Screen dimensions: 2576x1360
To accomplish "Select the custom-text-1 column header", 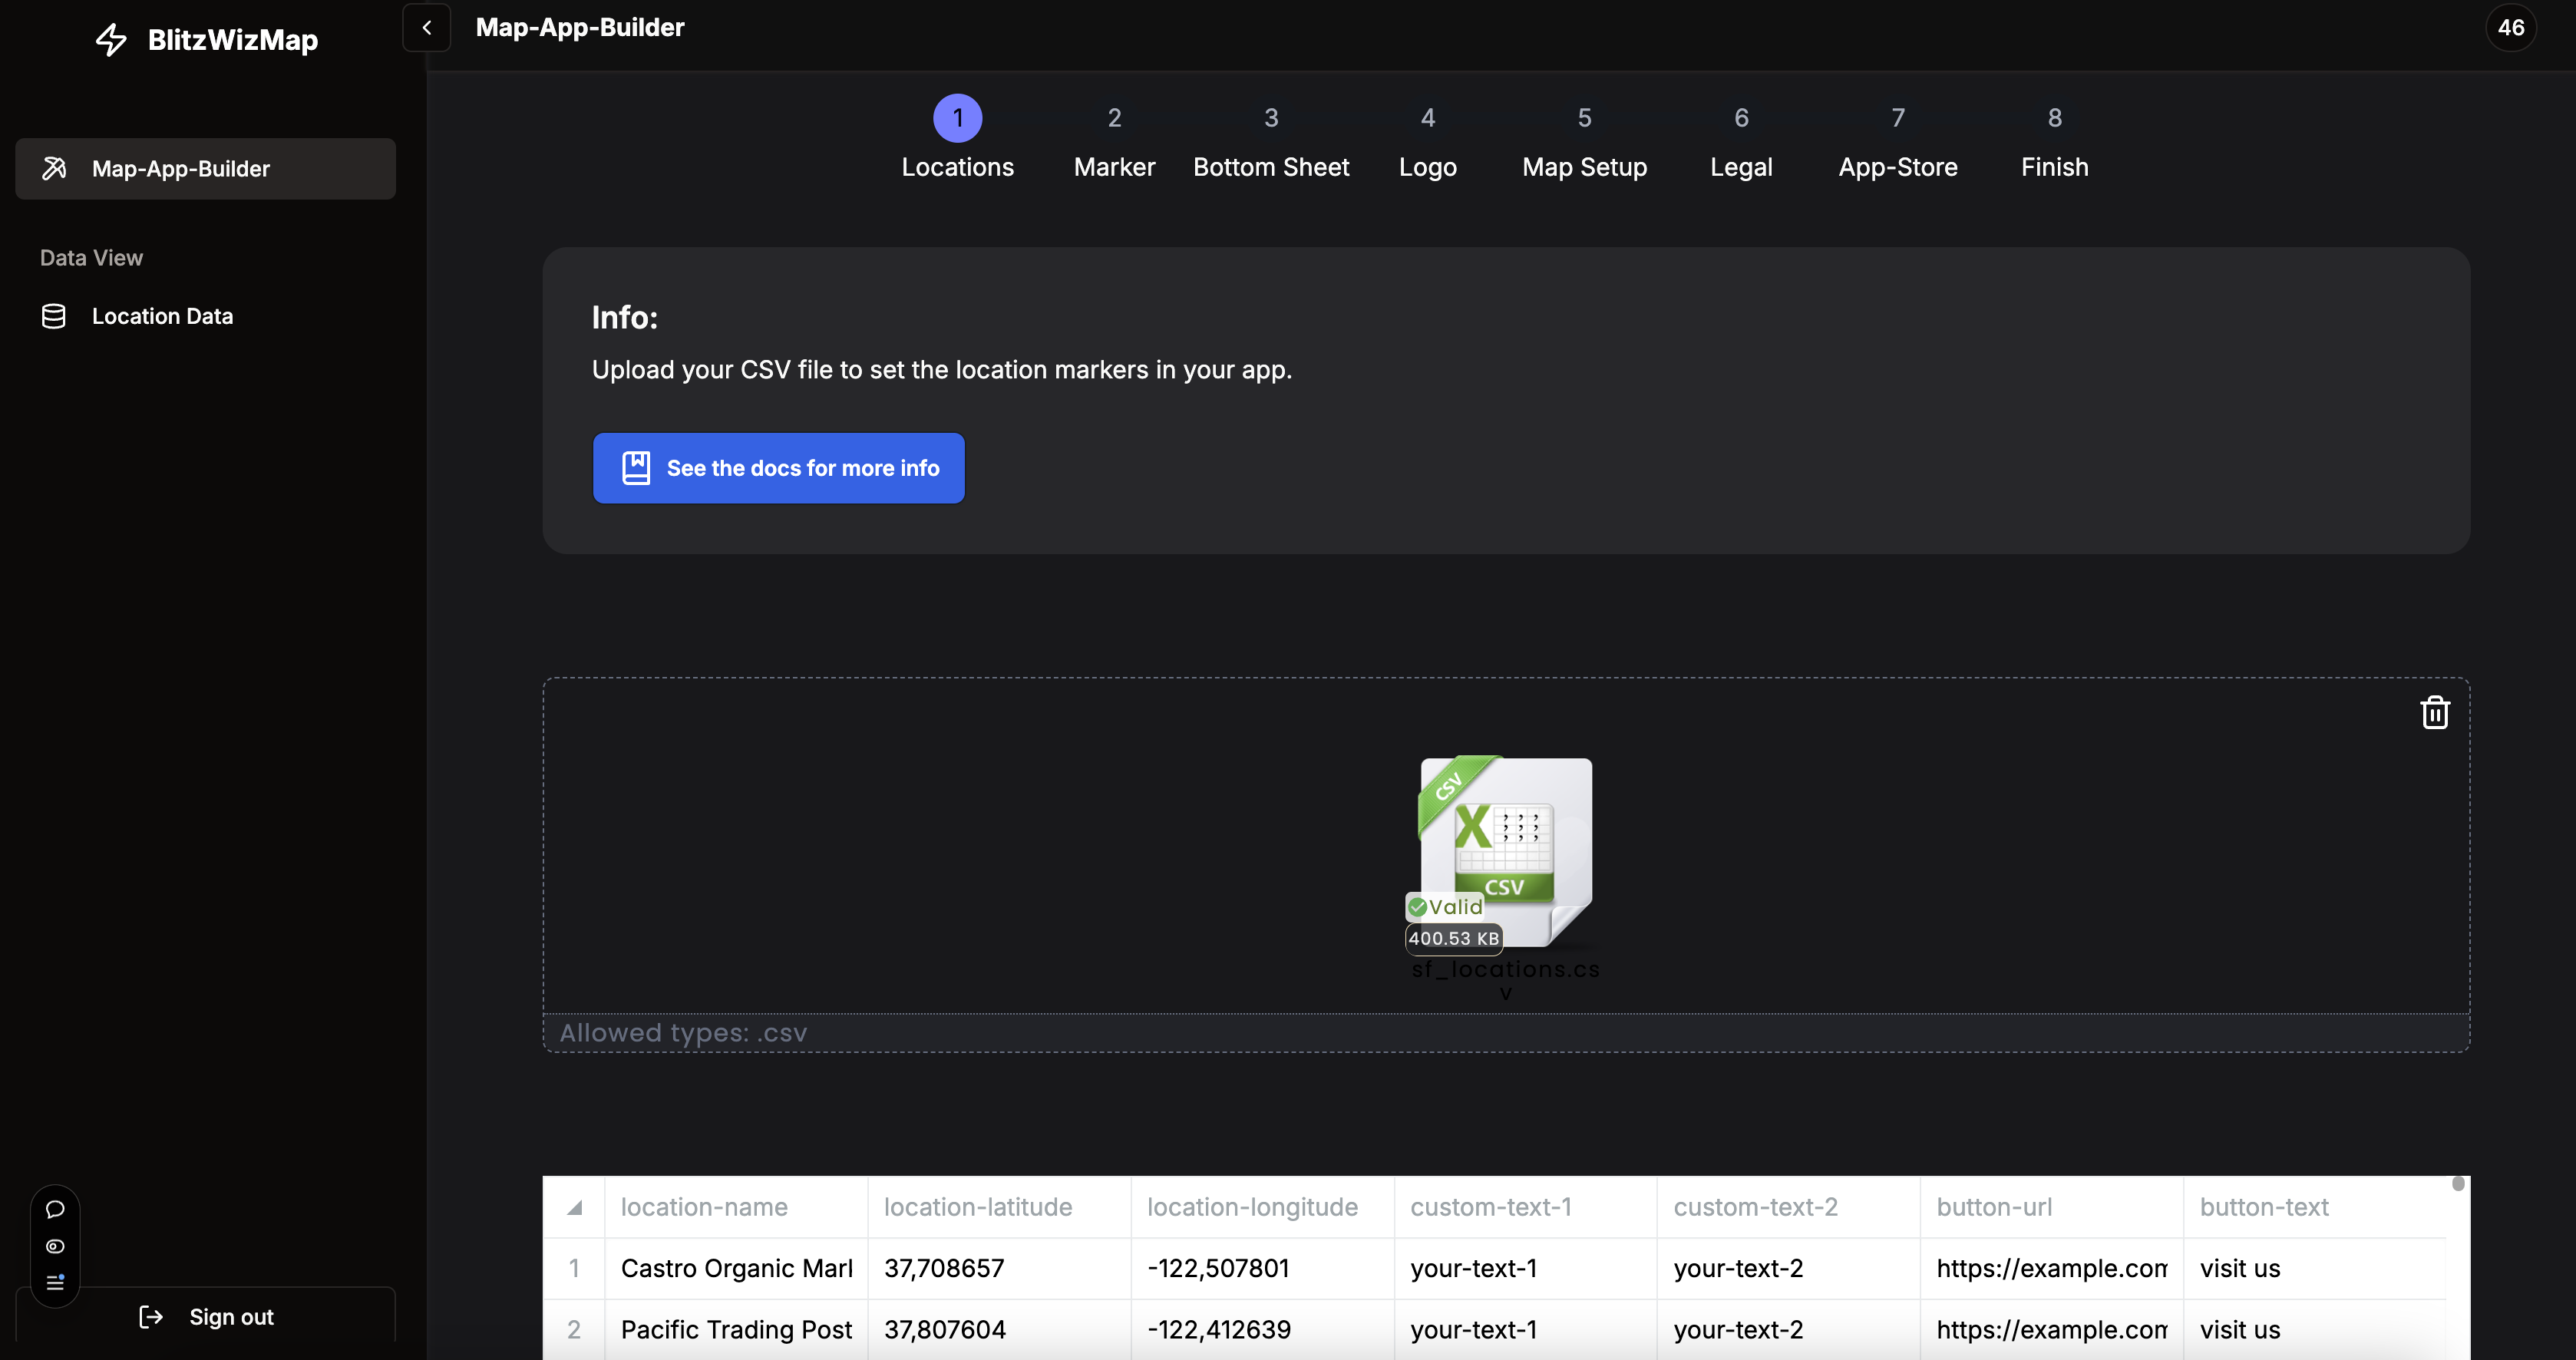I will [x=1525, y=1207].
